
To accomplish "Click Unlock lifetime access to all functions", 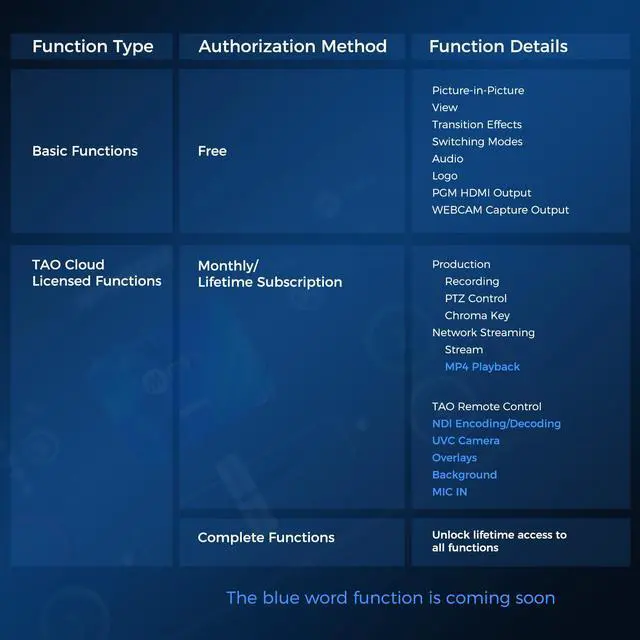I will pyautogui.click(x=499, y=541).
